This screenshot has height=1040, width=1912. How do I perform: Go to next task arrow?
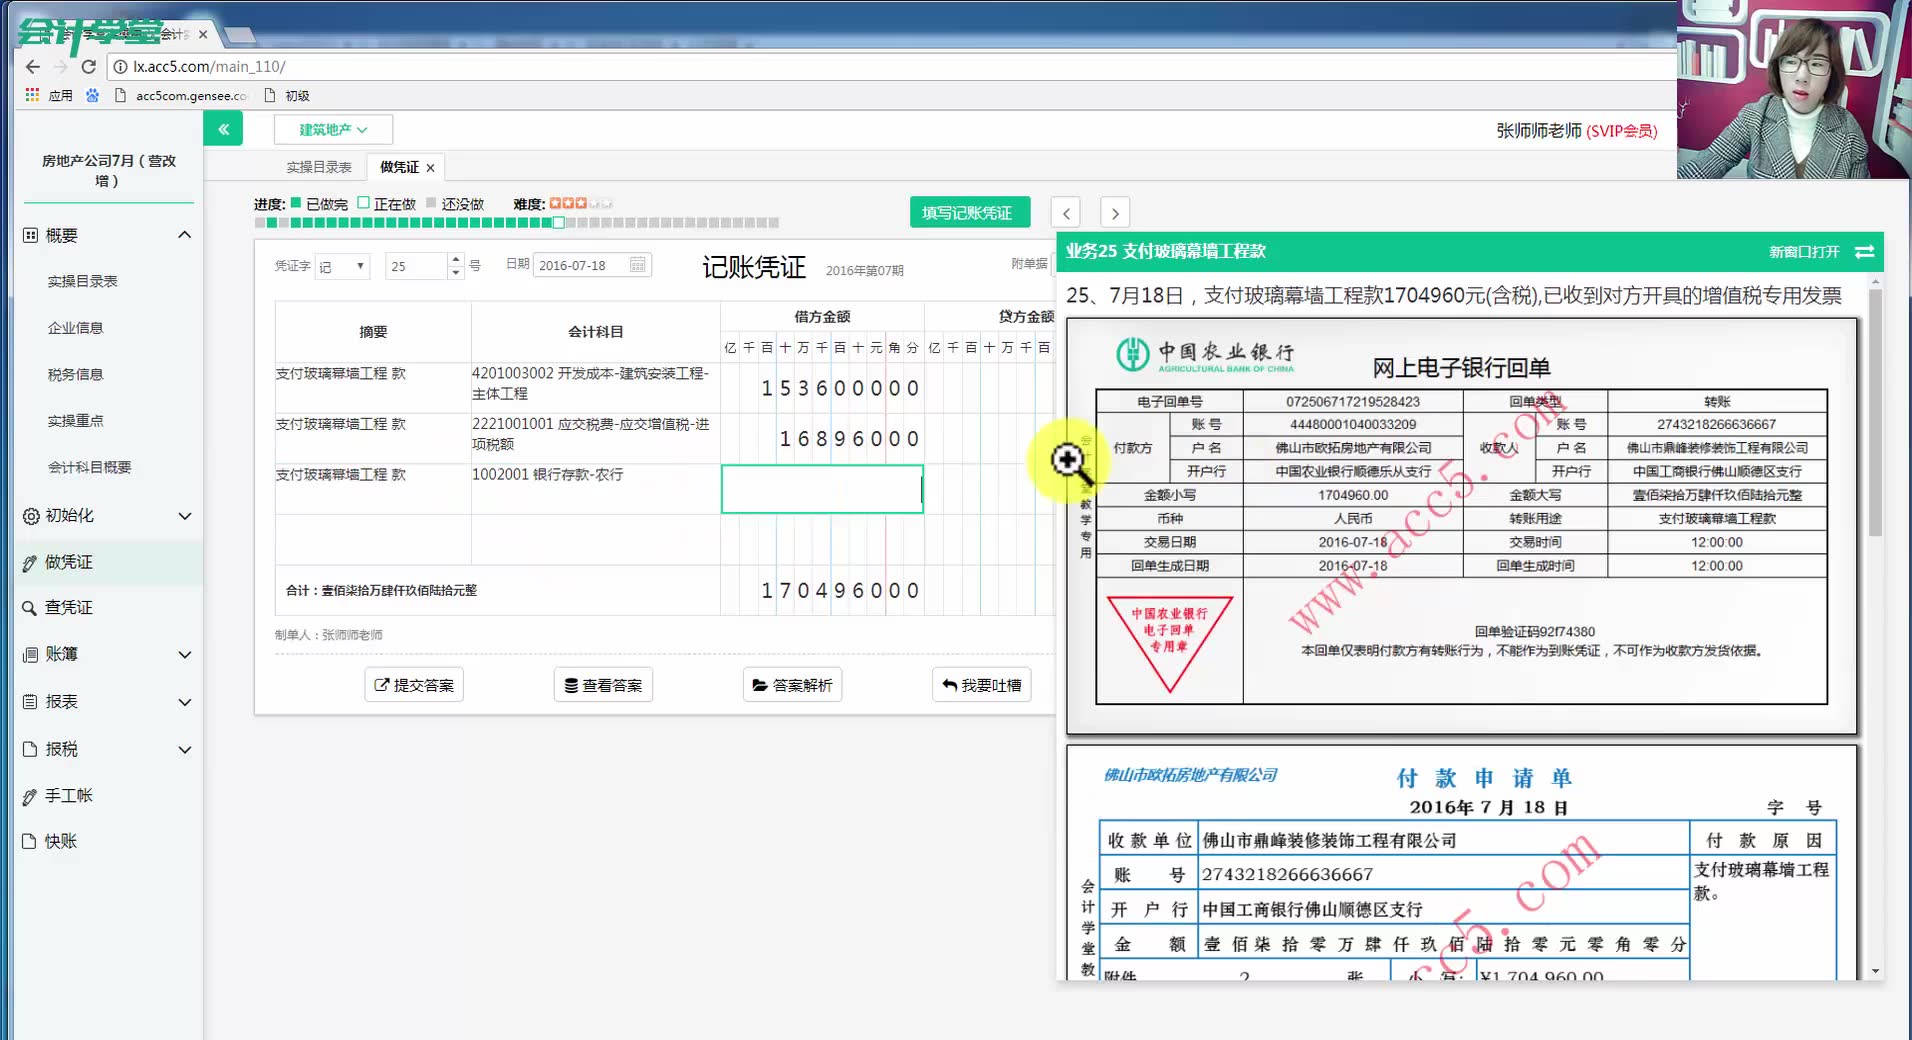point(1115,213)
